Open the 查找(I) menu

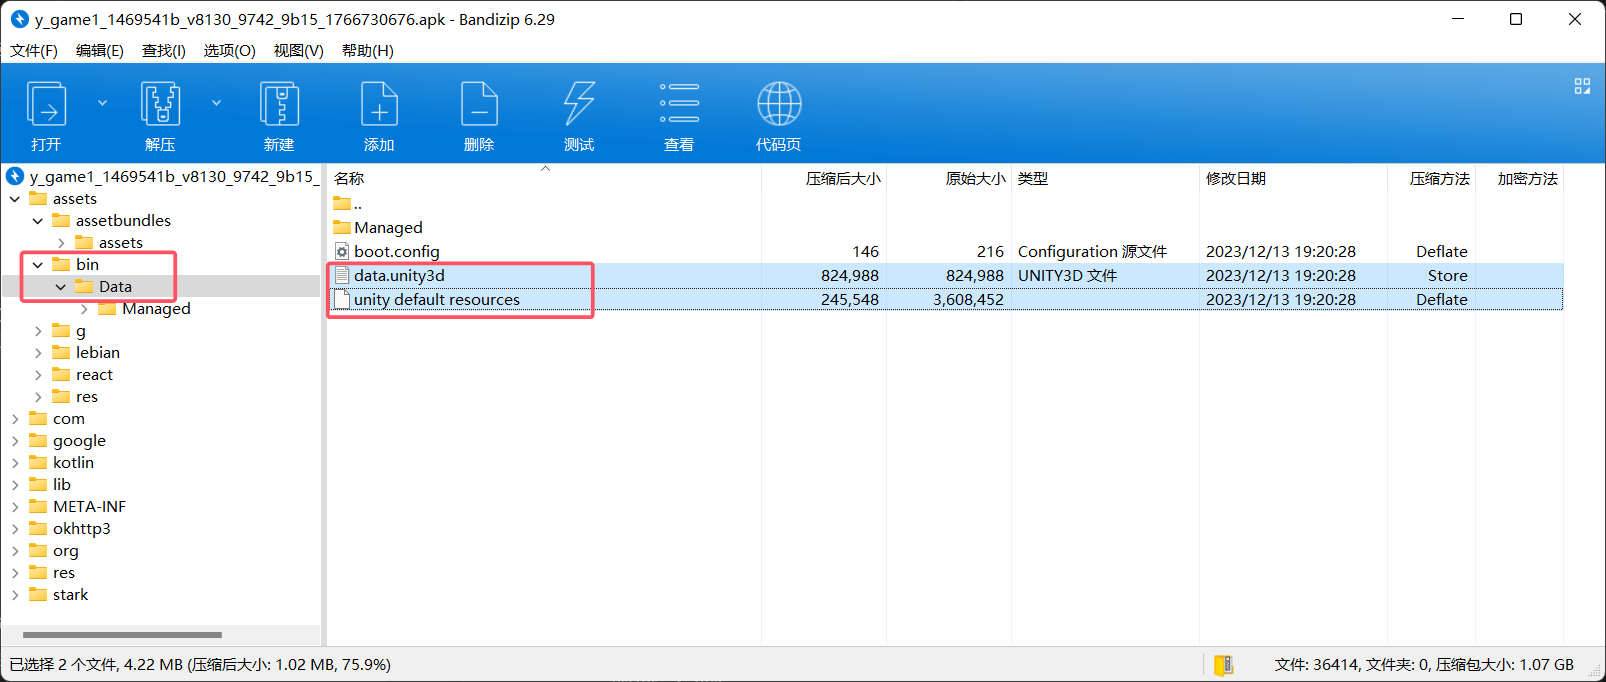(164, 51)
